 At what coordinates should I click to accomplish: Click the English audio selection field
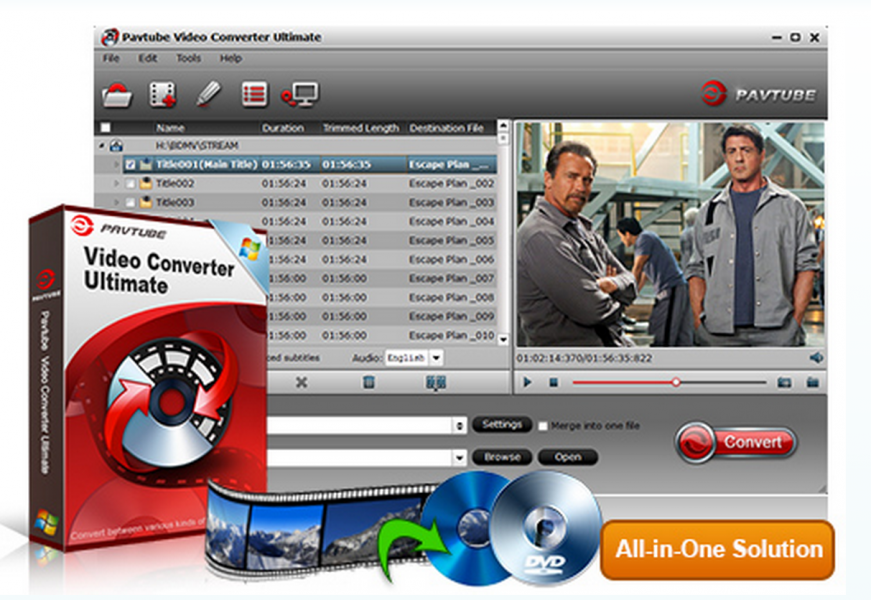coord(407,358)
